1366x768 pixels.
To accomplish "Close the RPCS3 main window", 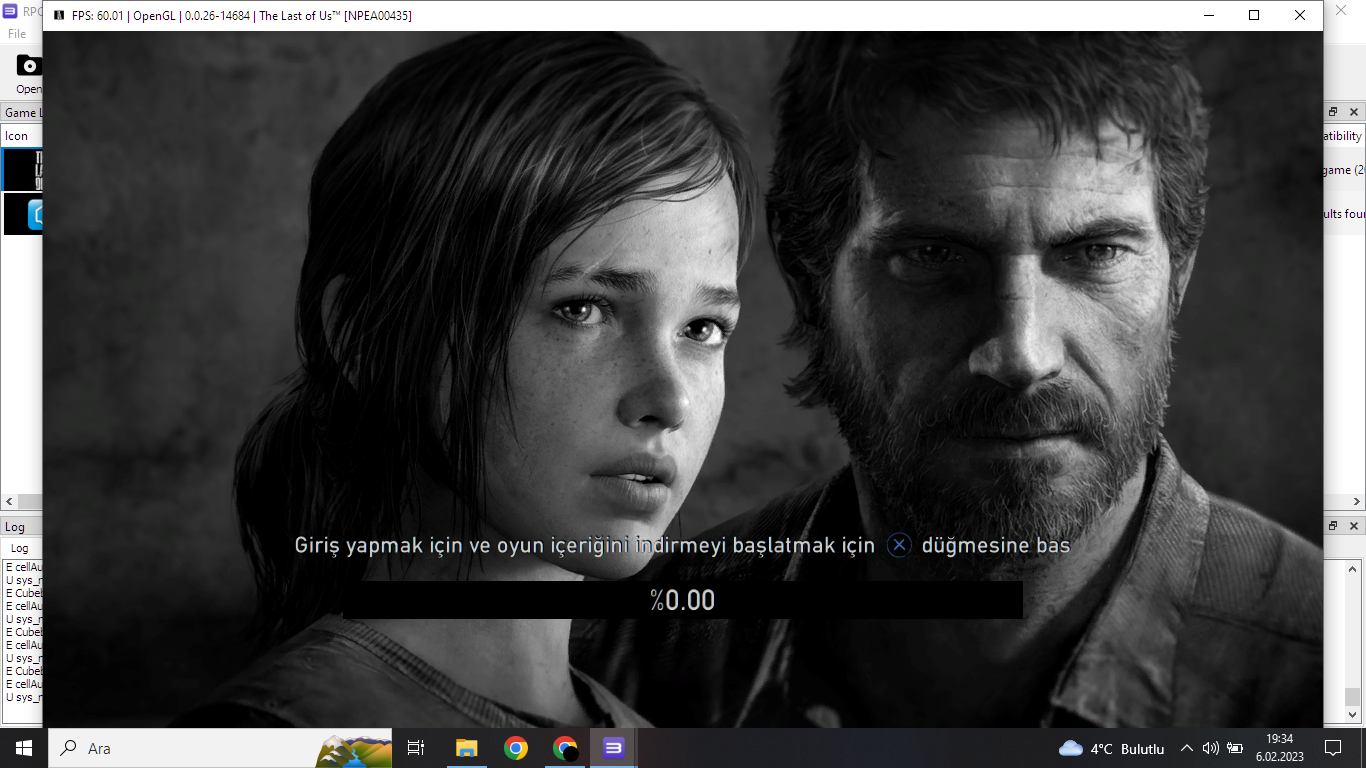I will point(1343,10).
